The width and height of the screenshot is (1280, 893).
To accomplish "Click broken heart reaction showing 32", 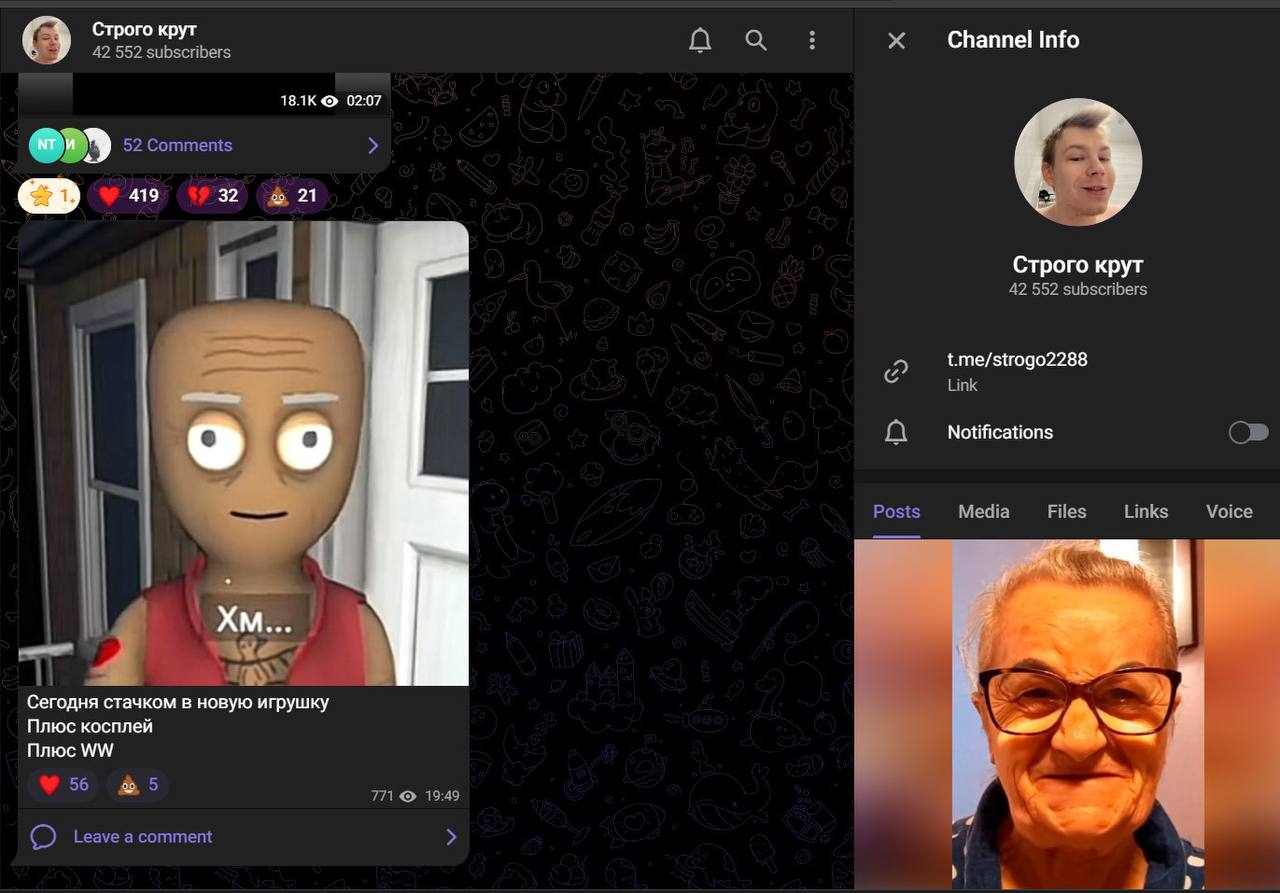I will 213,195.
